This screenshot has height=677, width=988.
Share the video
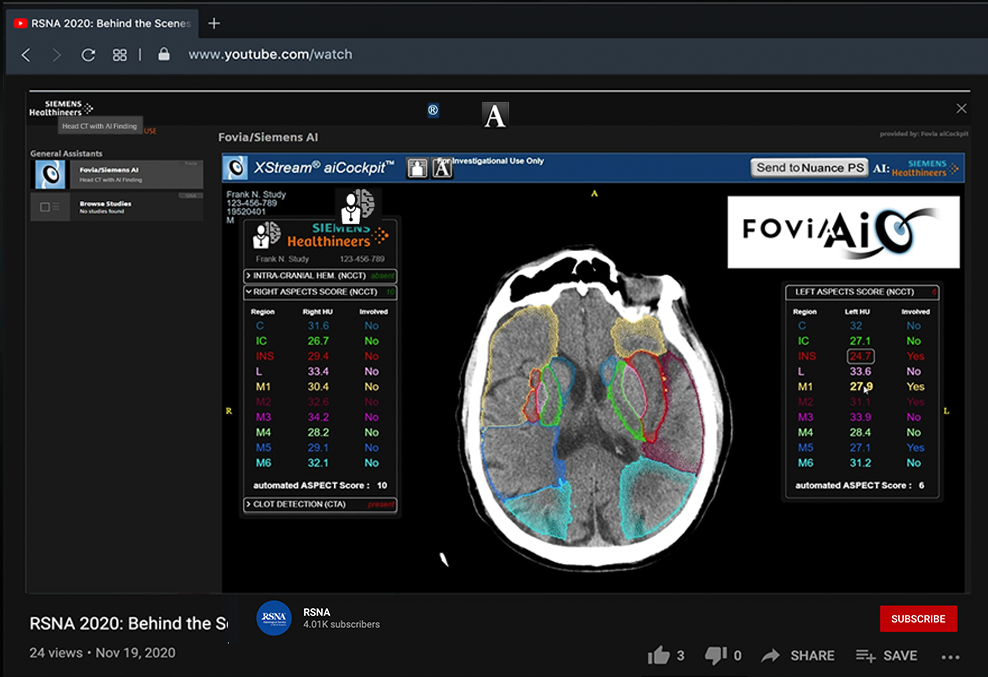coord(798,656)
